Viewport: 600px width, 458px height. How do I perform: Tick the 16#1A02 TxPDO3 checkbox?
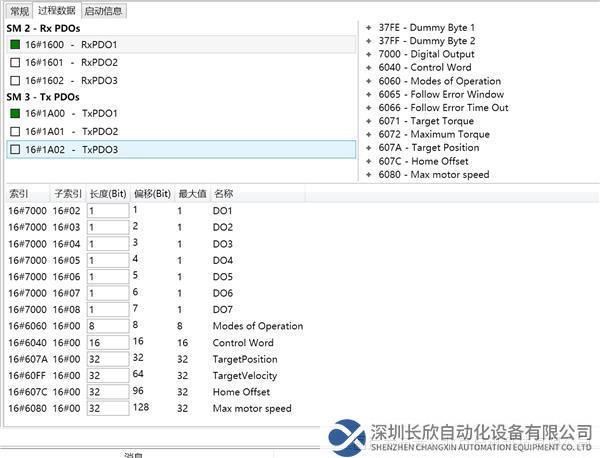click(14, 149)
